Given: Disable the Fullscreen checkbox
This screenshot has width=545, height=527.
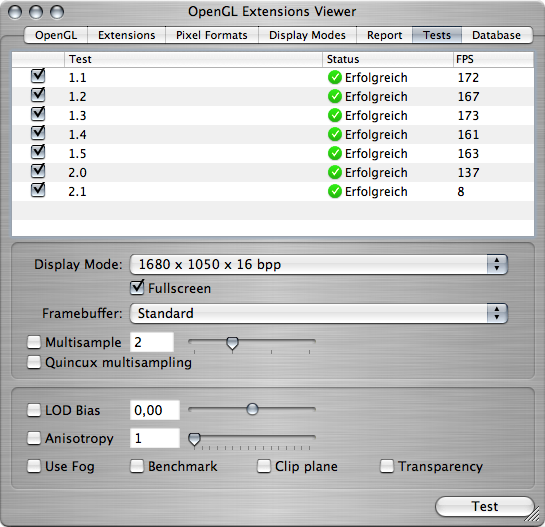Looking at the screenshot, I should (137, 287).
